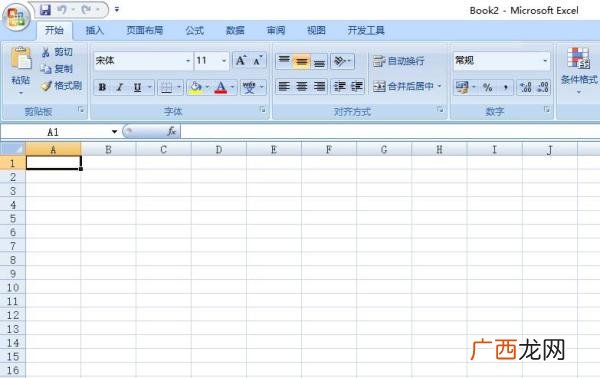This screenshot has height=378, width=600.
Task: Switch to the 开始 ribbon tab
Action: coord(54,30)
